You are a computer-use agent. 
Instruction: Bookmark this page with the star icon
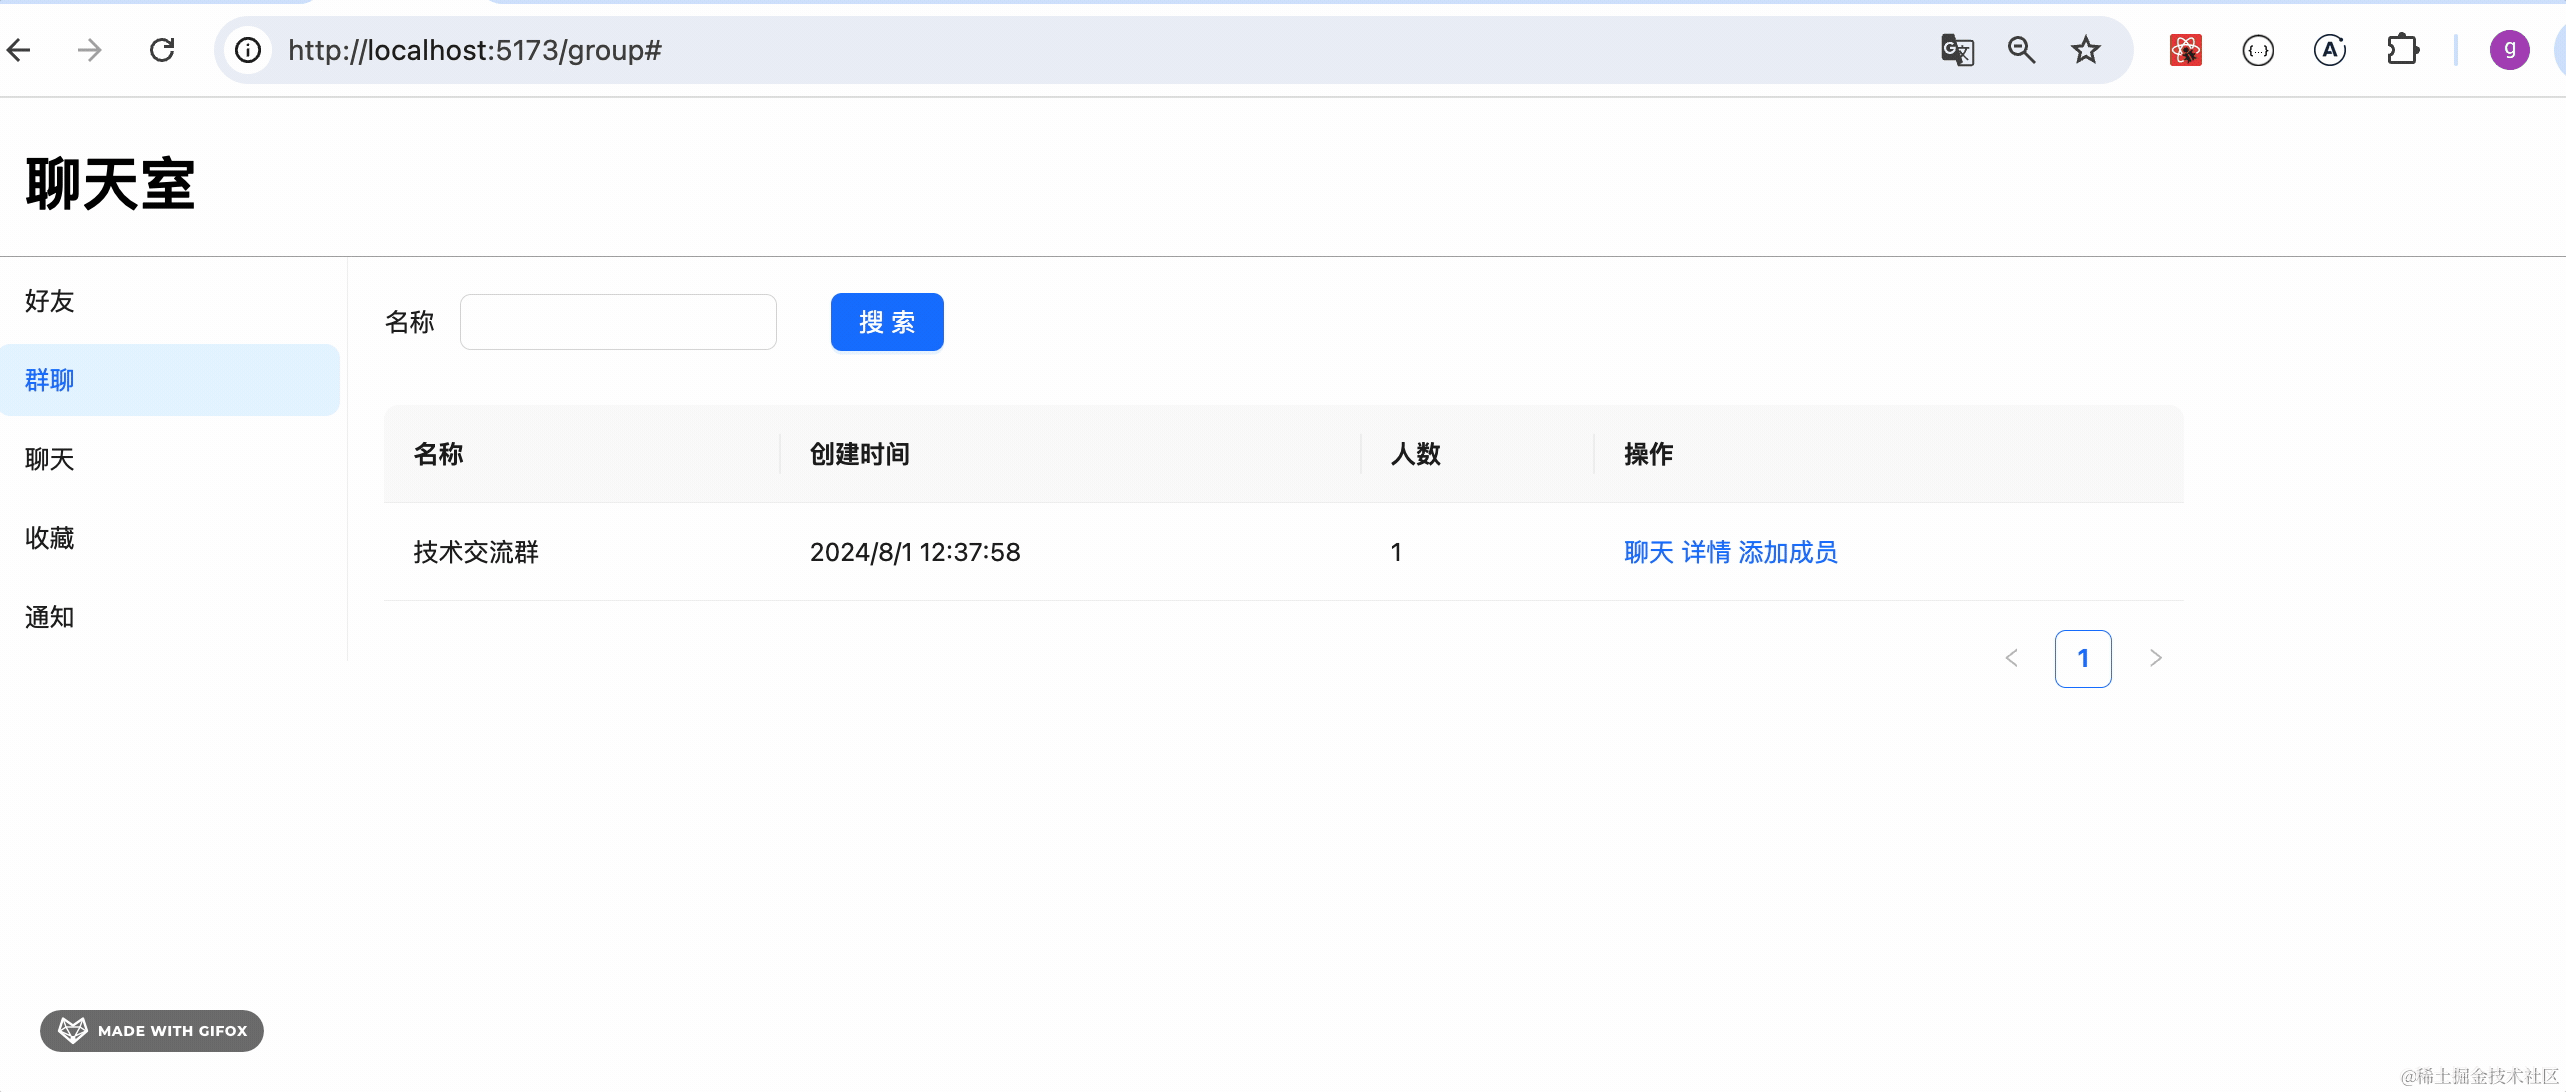(2085, 50)
